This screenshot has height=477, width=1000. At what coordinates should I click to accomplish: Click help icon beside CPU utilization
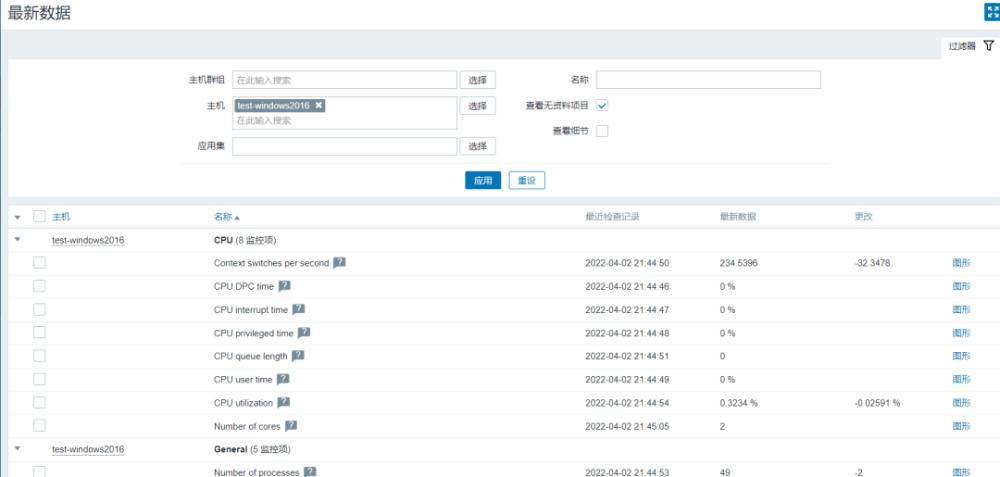pyautogui.click(x=283, y=402)
